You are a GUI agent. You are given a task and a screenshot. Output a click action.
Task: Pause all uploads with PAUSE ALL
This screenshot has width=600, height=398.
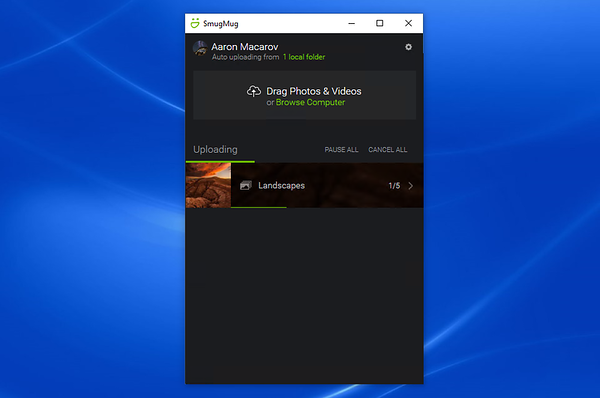(x=341, y=150)
